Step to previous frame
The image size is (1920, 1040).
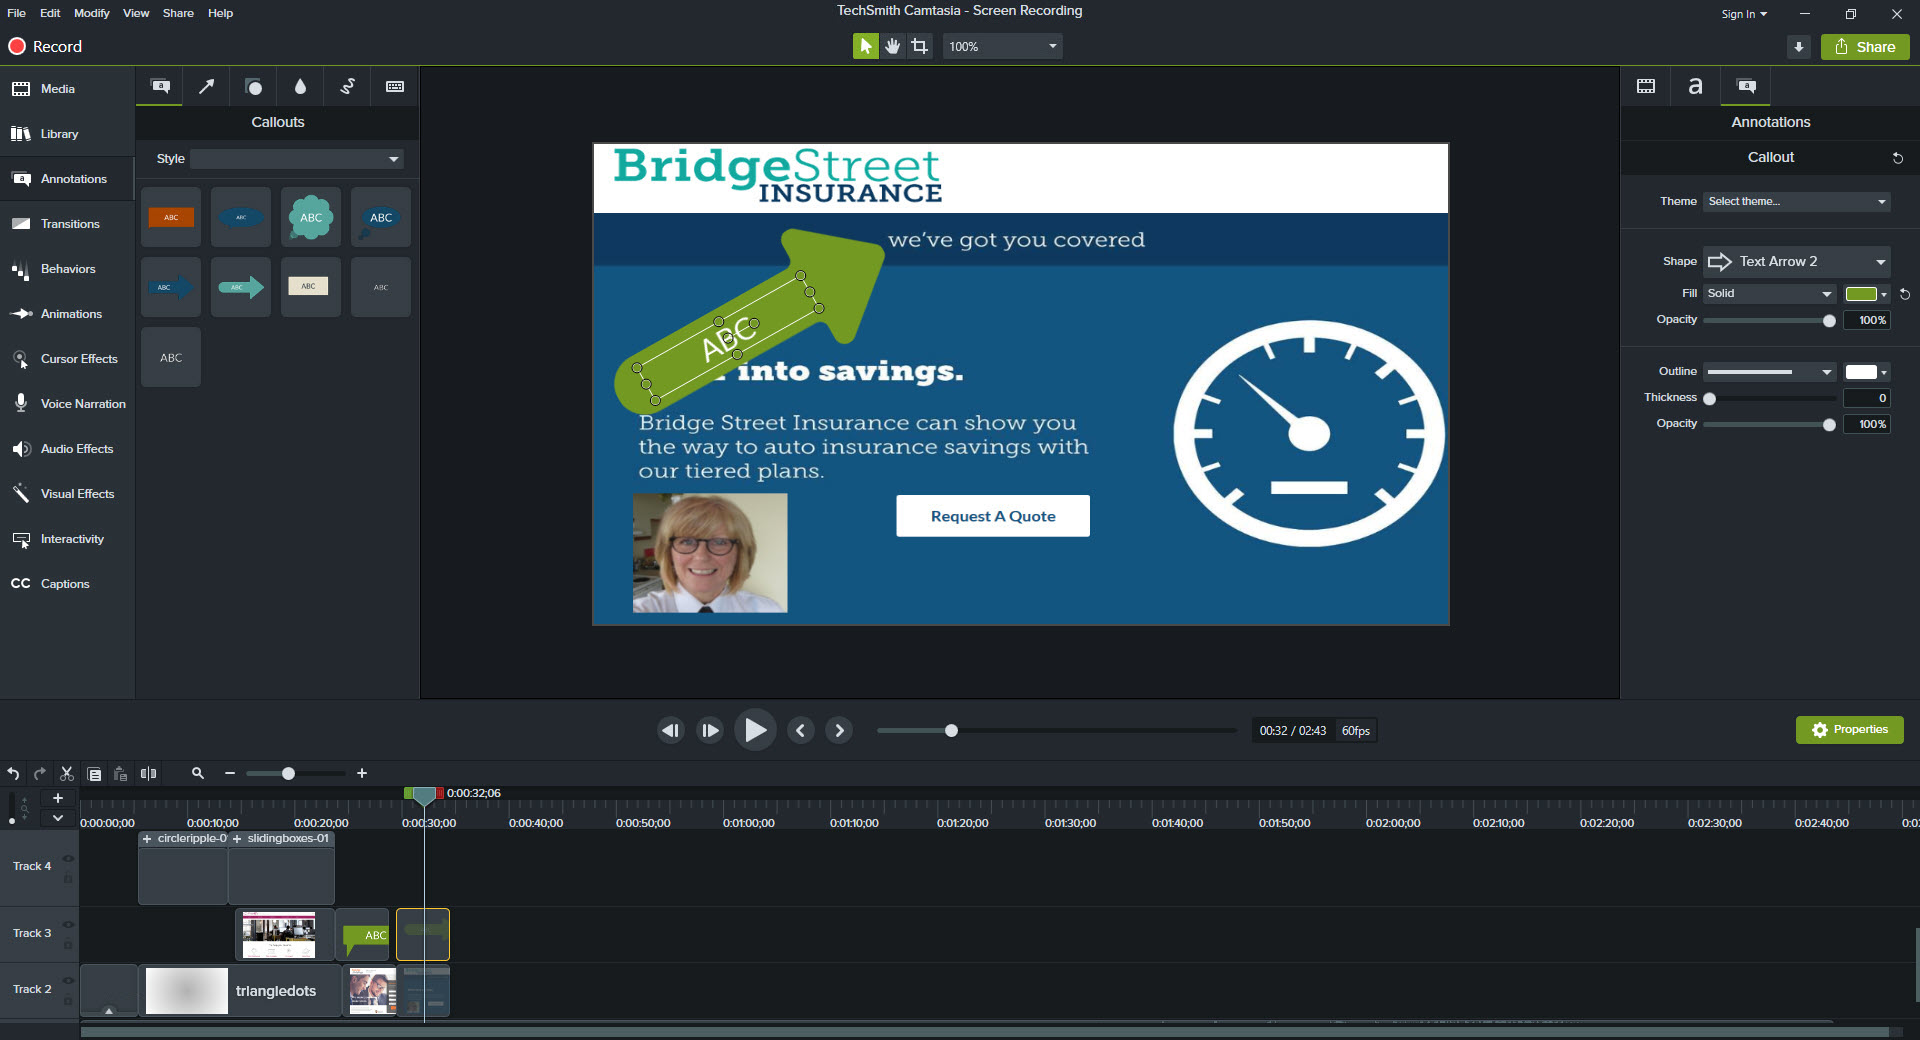point(671,731)
